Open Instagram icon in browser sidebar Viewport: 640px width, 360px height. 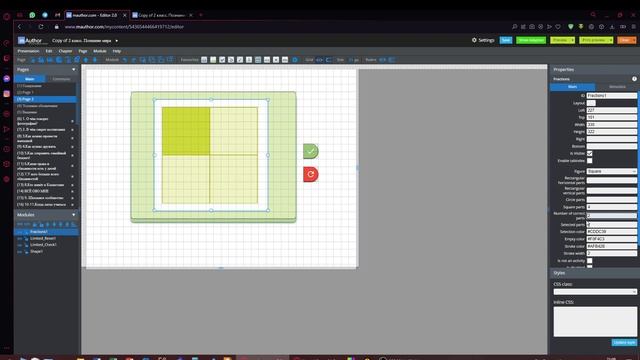point(7,94)
